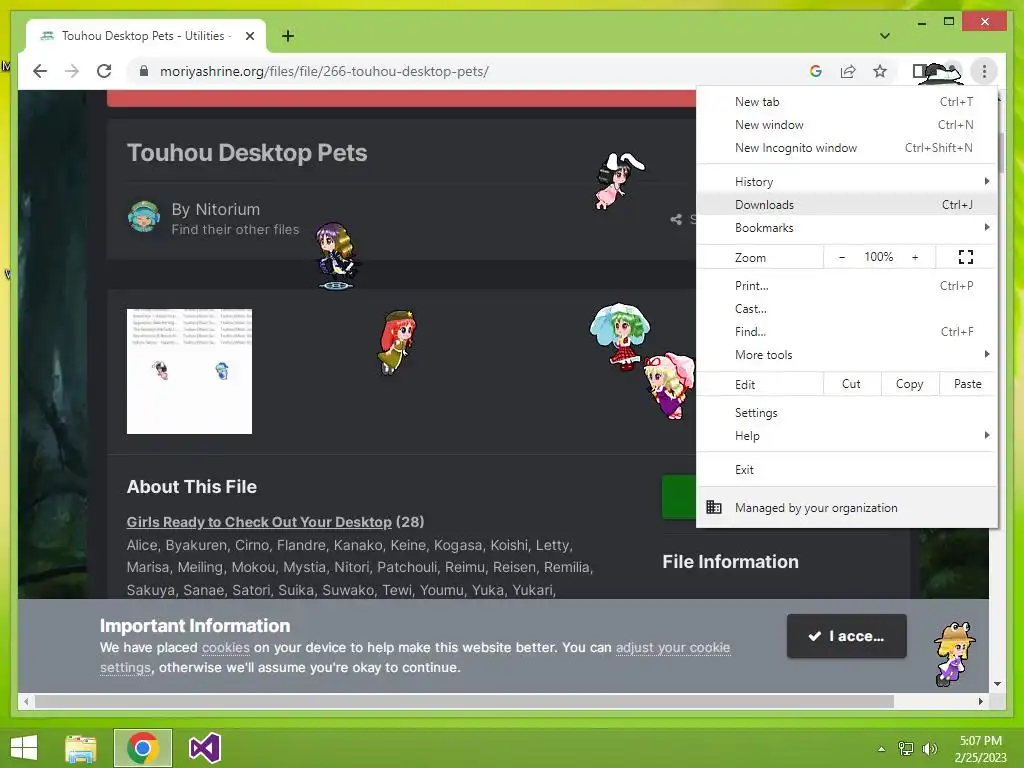Click the Chrome taskbar icon
Image resolution: width=1024 pixels, height=768 pixels.
tap(143, 748)
